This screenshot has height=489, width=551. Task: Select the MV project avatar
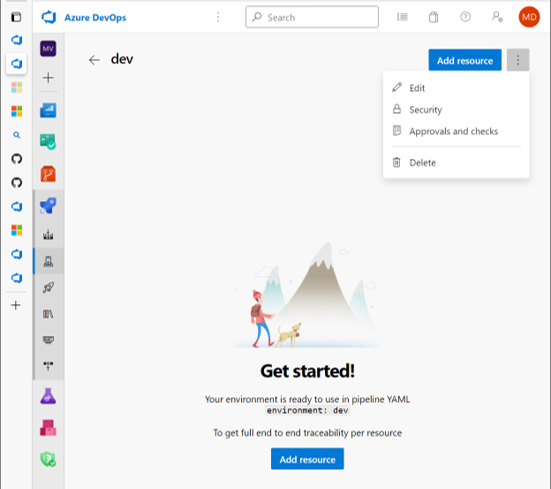pos(48,48)
